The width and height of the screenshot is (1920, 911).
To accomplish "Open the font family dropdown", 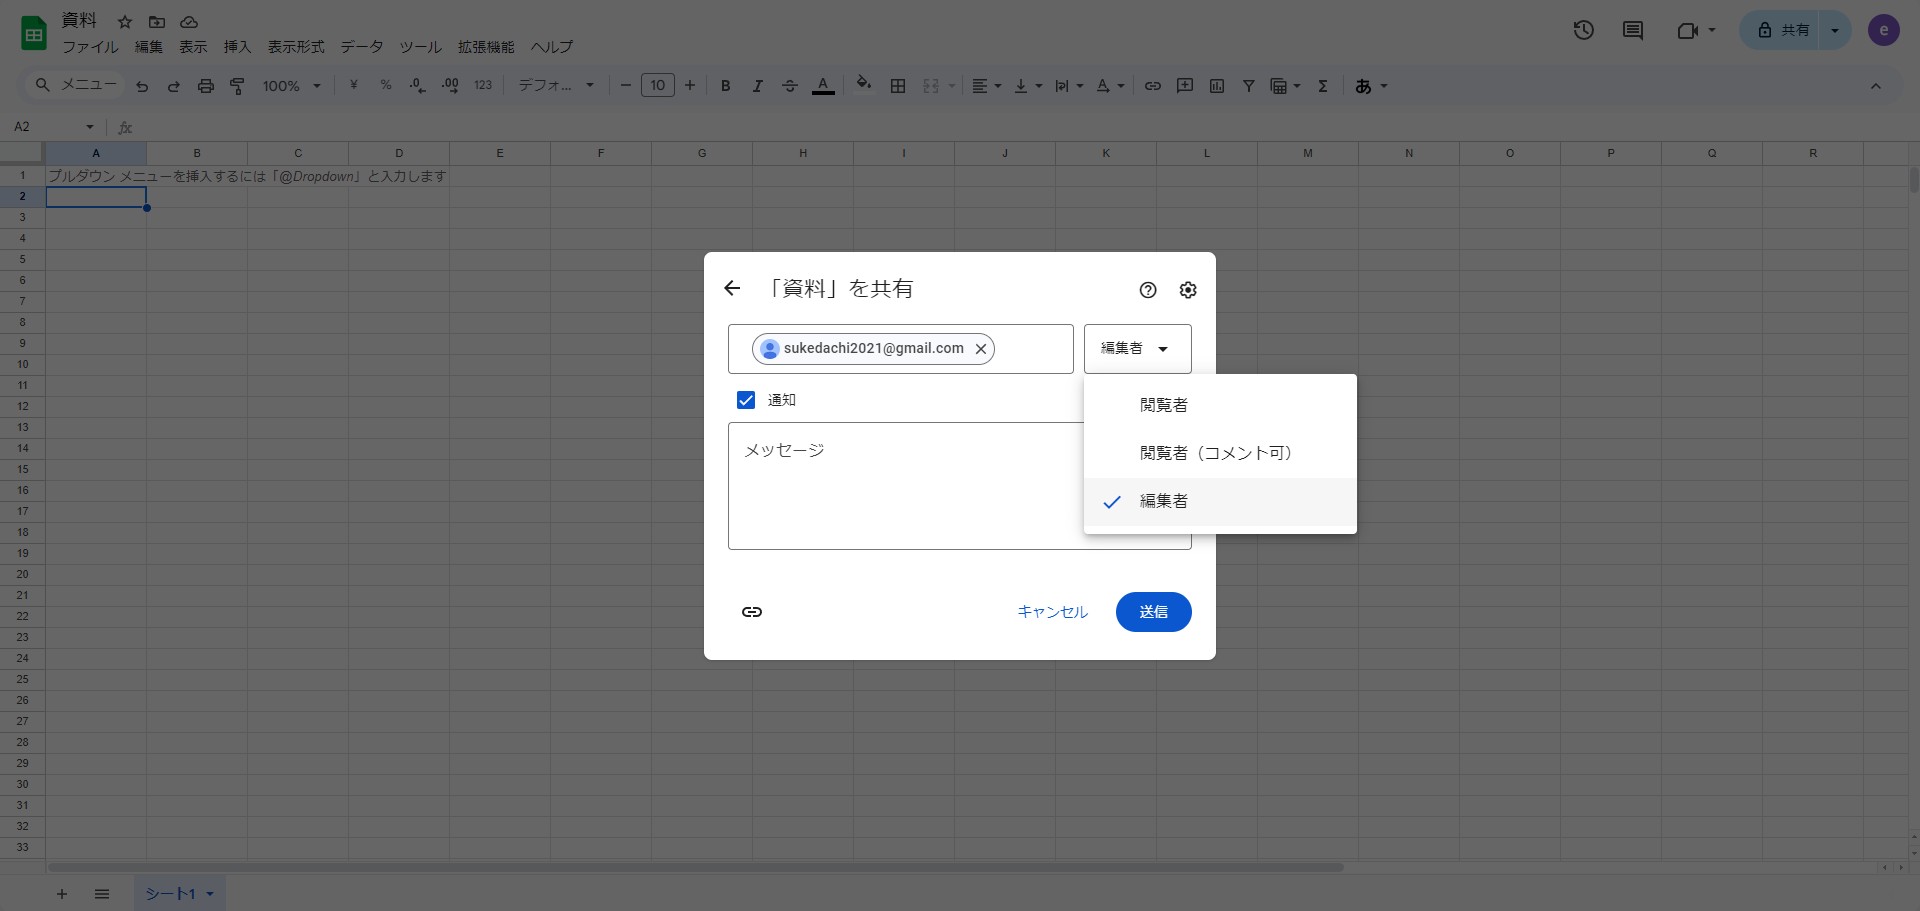I will 556,86.
